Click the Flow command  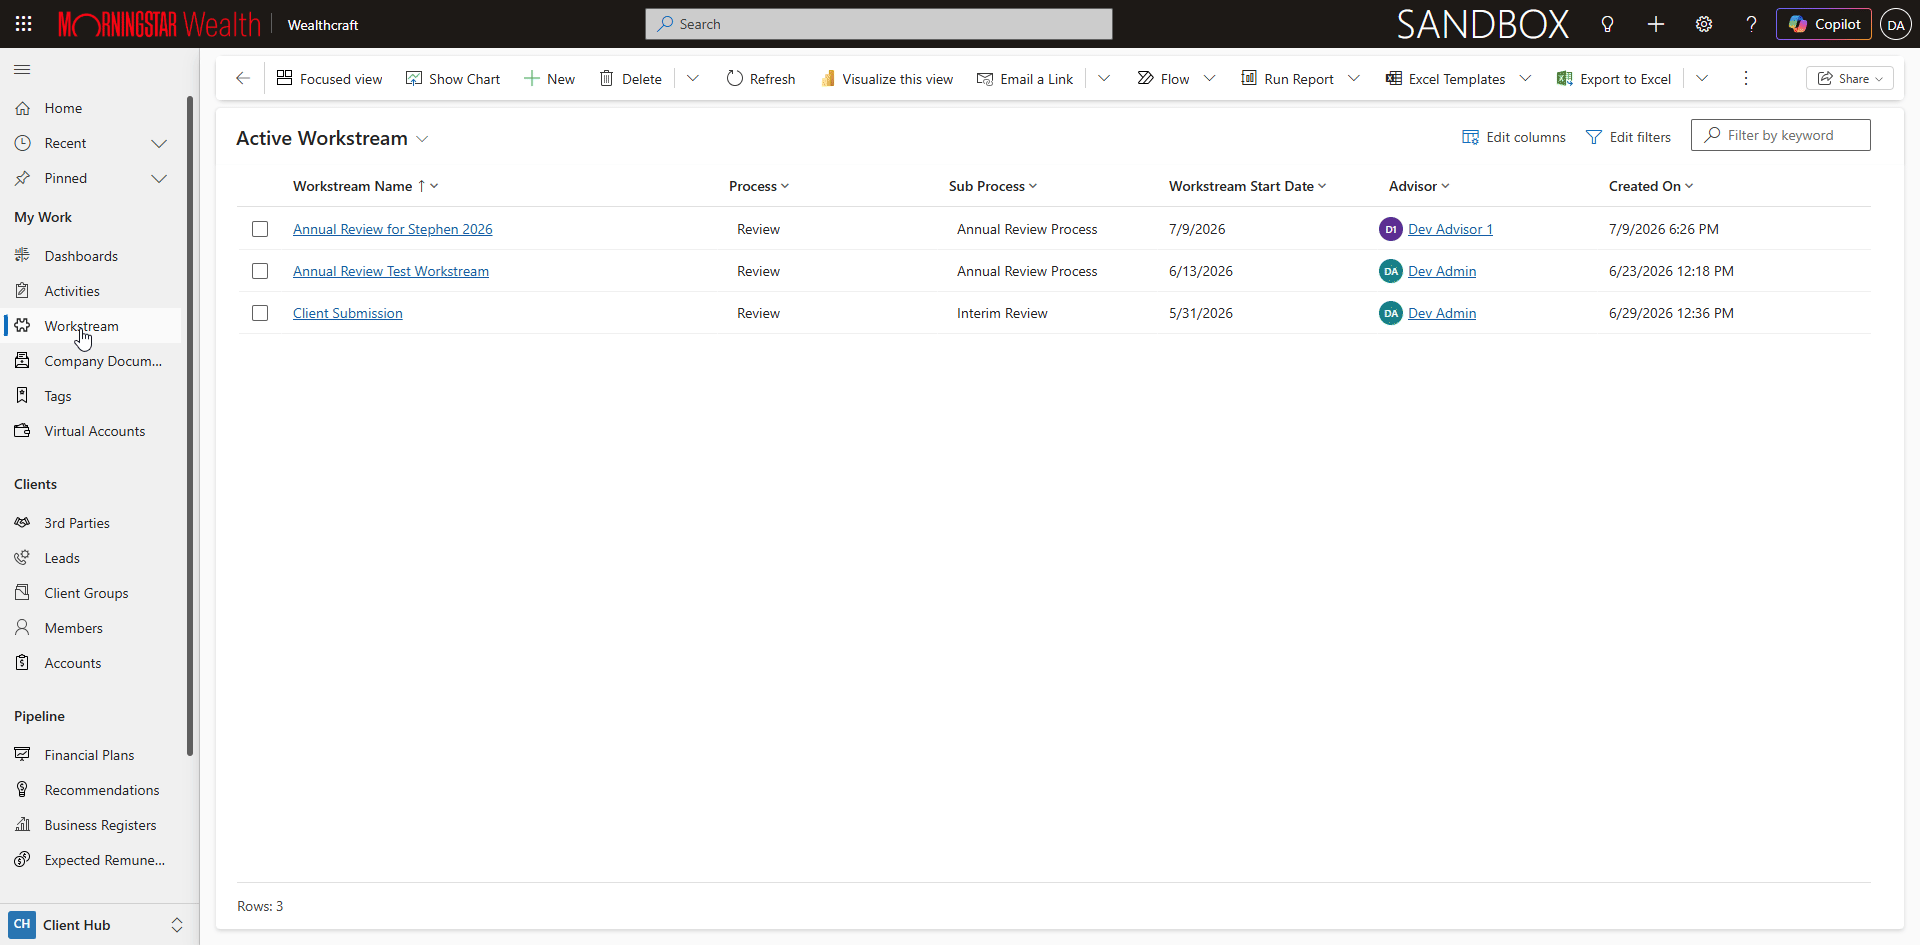[1163, 78]
